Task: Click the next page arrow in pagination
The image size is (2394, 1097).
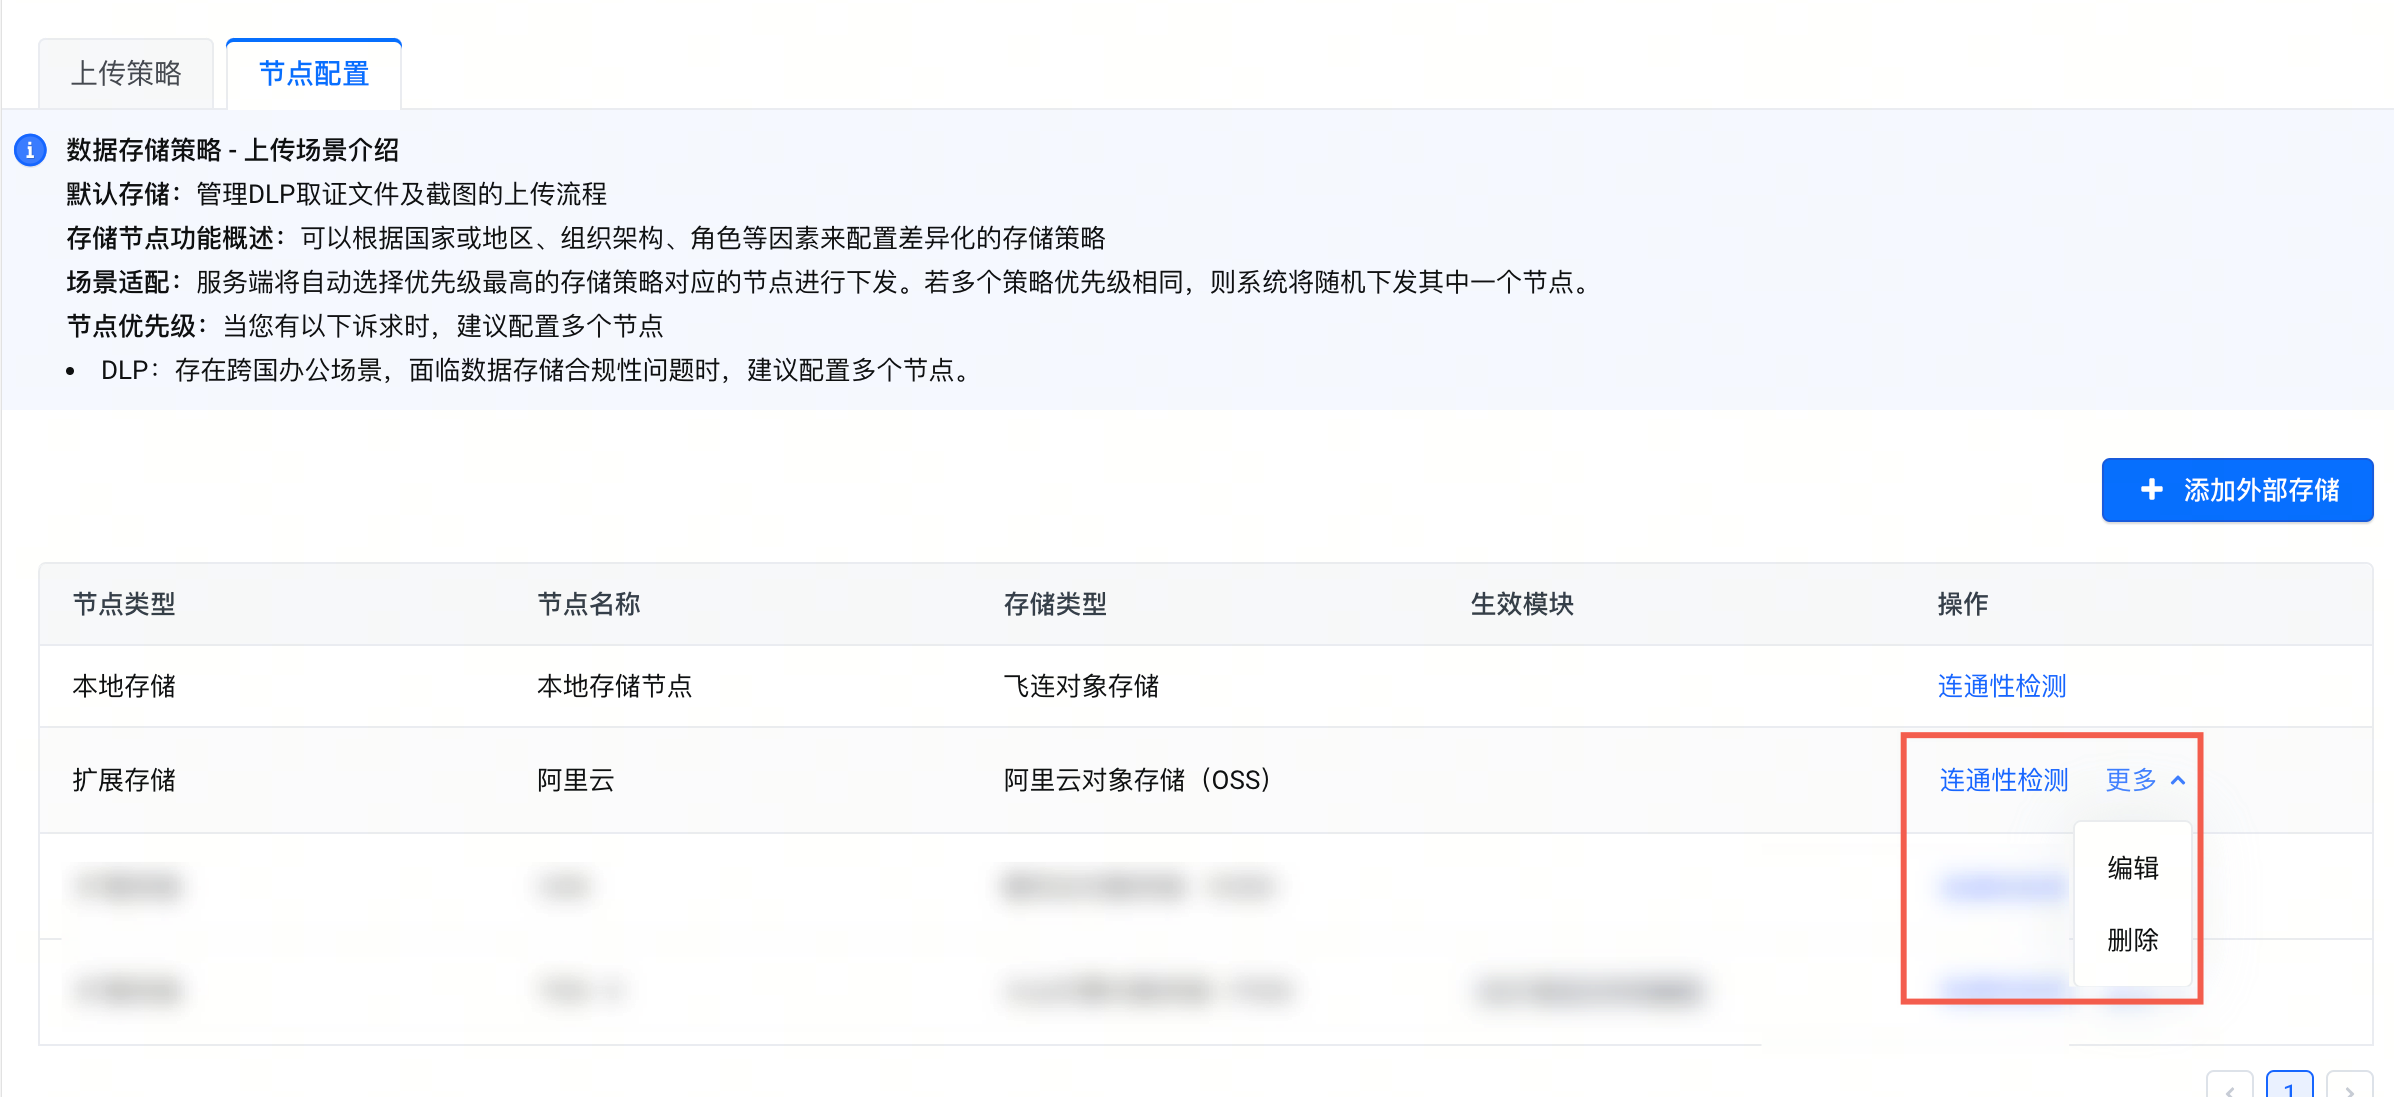Action: coord(2349,1088)
